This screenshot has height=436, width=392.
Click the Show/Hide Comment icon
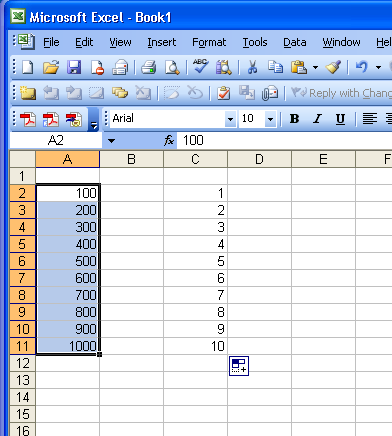[x=96, y=93]
